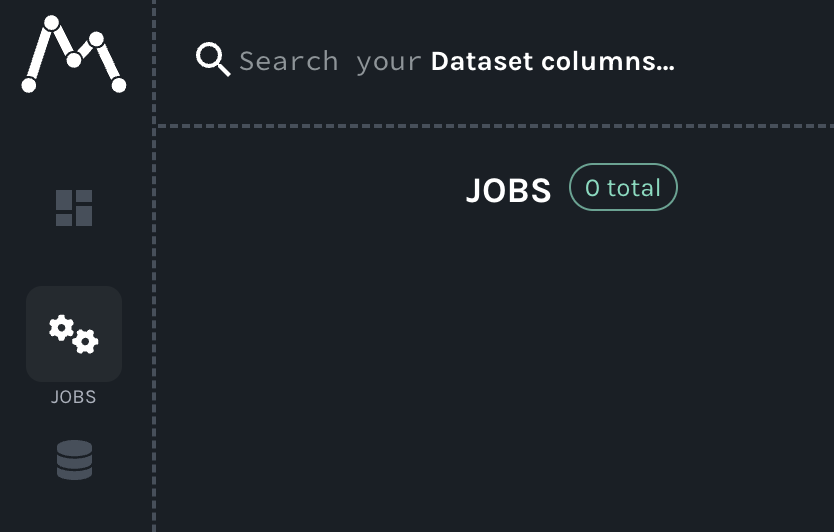
Task: Click the highlighted Jobs sidebar tile
Action: (x=74, y=333)
